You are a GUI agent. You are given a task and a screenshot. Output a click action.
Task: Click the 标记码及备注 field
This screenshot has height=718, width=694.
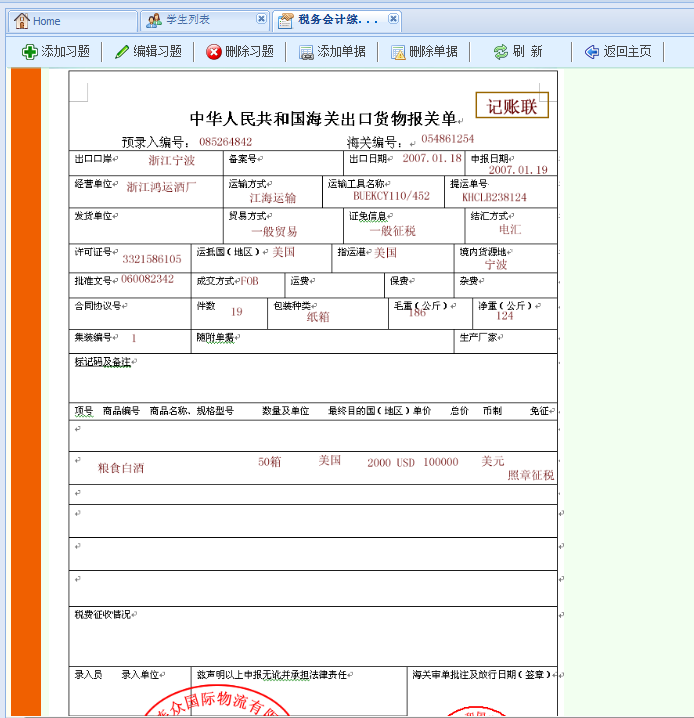click(313, 378)
